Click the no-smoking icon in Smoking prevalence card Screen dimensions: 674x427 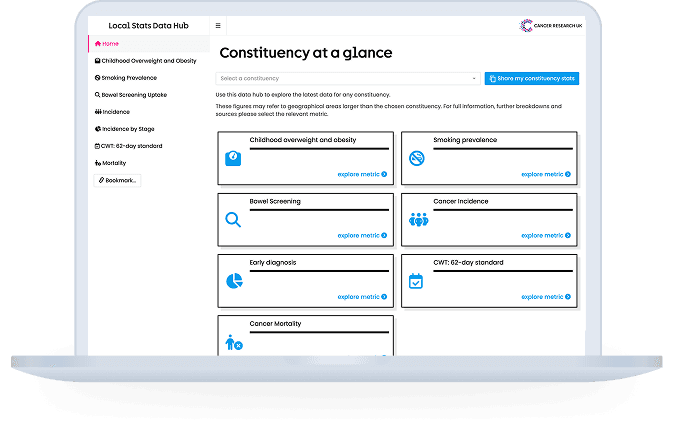click(x=417, y=158)
